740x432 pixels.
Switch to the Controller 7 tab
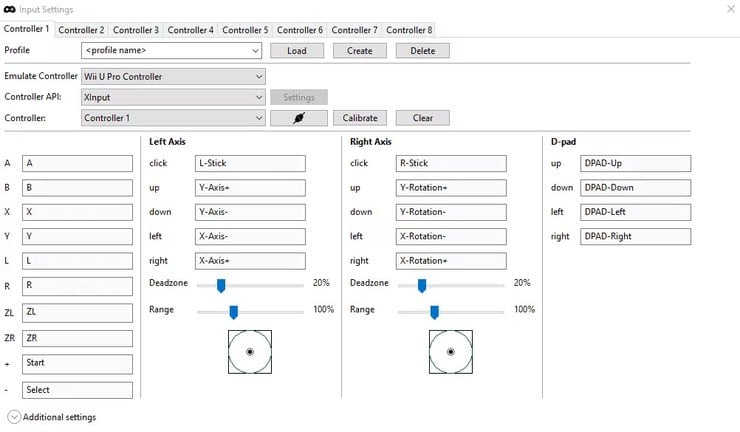(x=354, y=30)
